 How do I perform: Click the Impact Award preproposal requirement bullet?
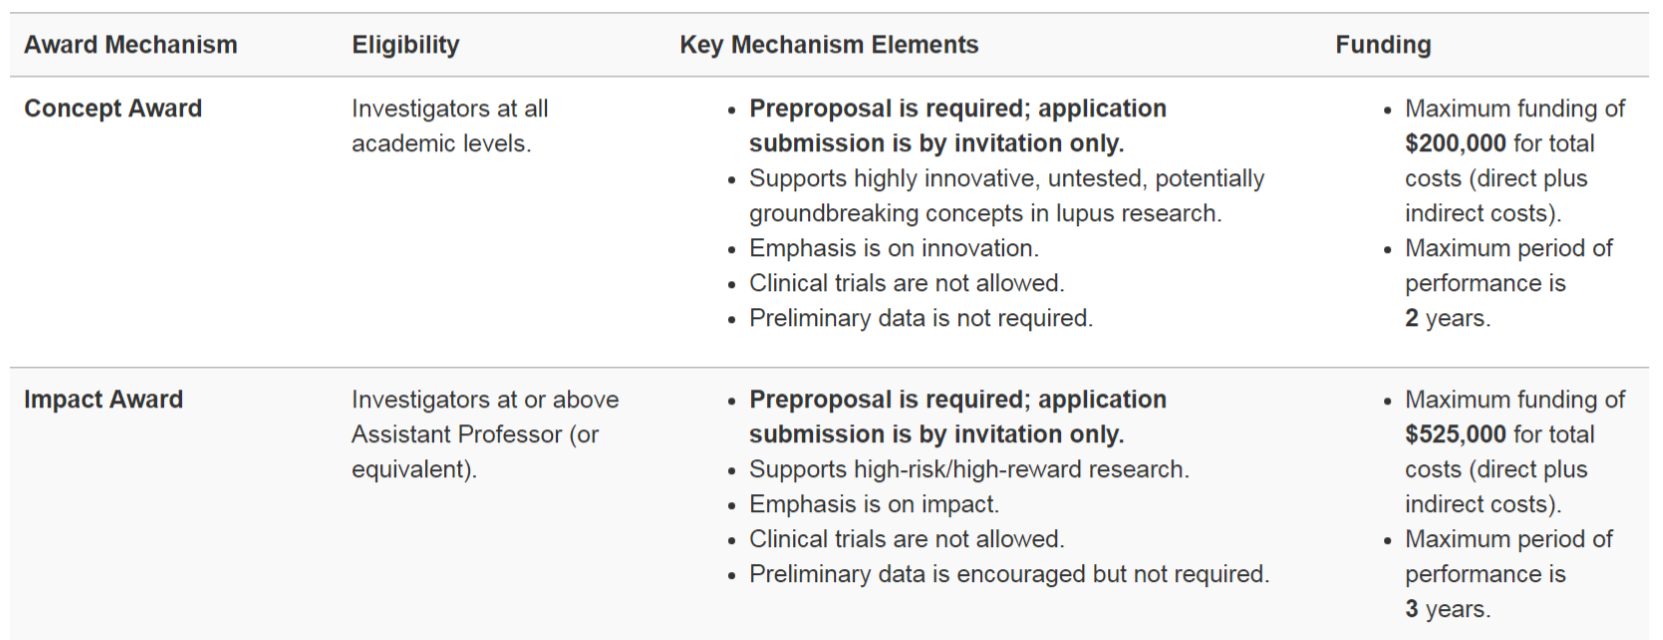(x=957, y=417)
